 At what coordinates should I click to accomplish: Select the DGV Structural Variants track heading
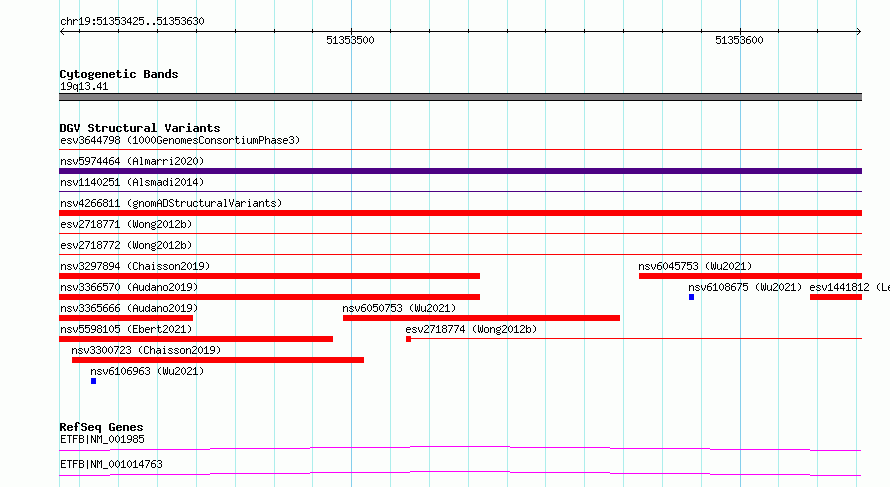pos(140,128)
